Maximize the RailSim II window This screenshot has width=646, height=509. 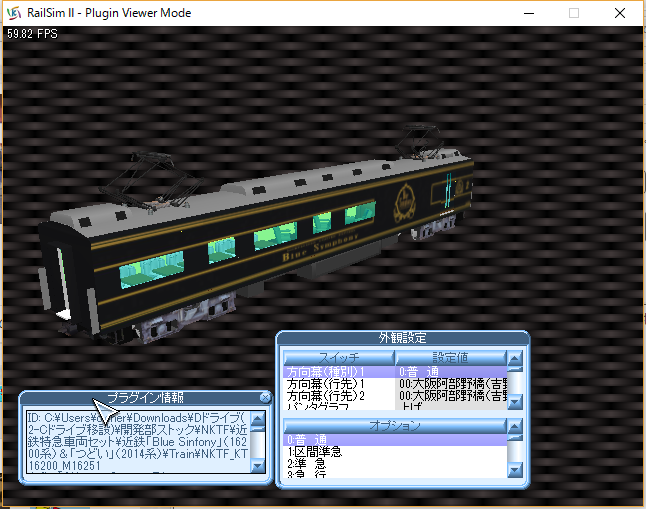pos(574,13)
